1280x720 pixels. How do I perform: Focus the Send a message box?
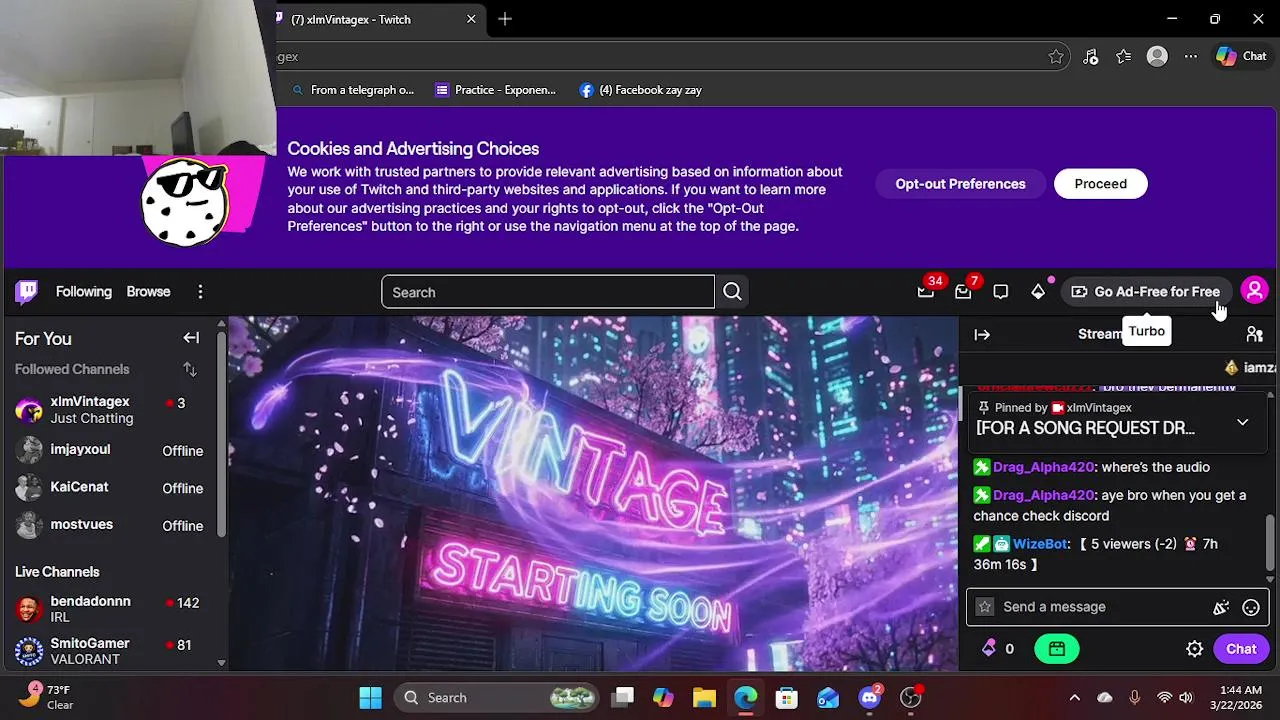pyautogui.click(x=1116, y=607)
